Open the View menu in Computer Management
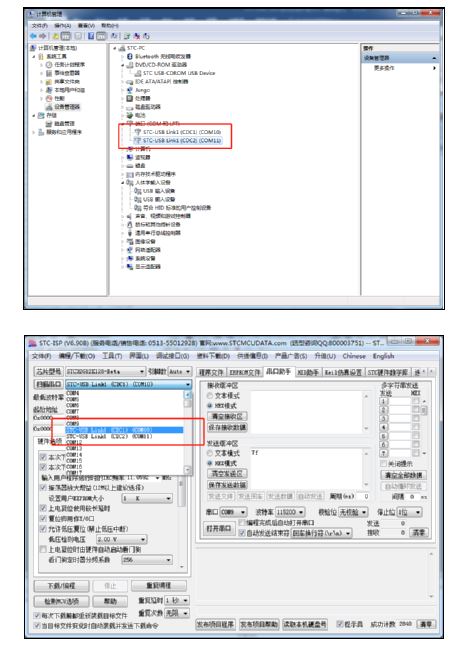This screenshot has height=651, width=470. (x=86, y=26)
